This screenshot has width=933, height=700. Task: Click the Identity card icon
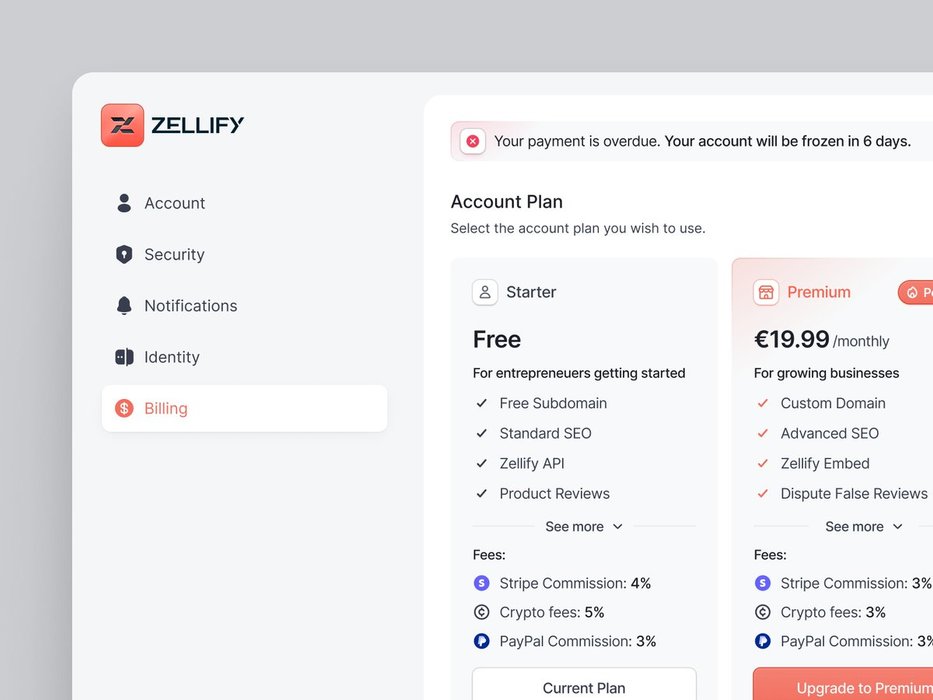click(x=124, y=357)
